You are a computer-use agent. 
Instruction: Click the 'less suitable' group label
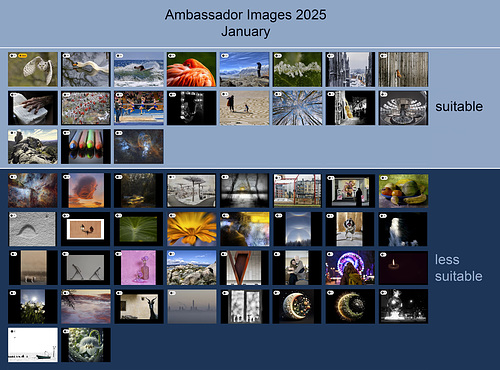pyautogui.click(x=459, y=268)
